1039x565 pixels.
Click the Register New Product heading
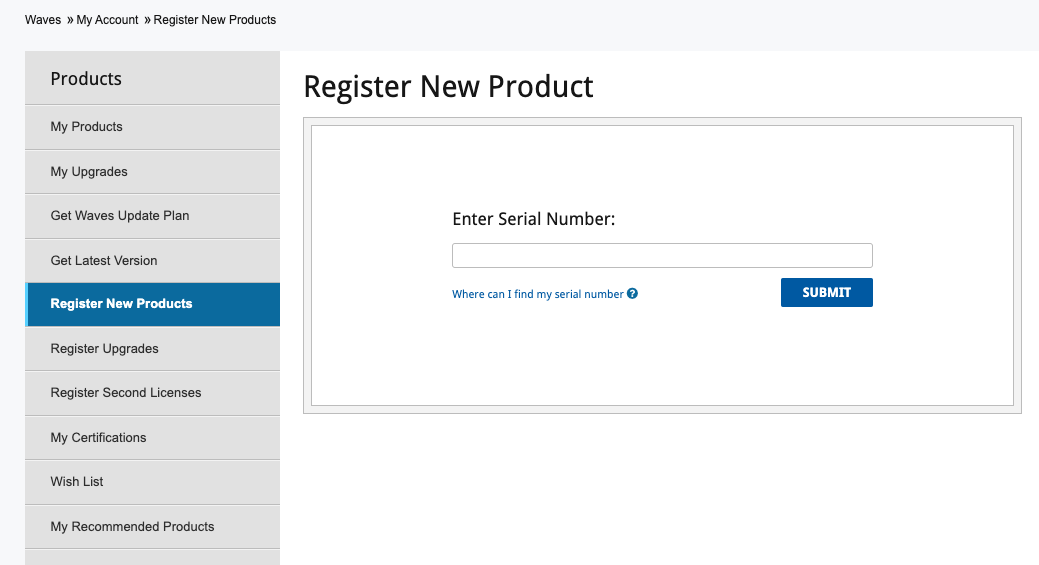[448, 87]
